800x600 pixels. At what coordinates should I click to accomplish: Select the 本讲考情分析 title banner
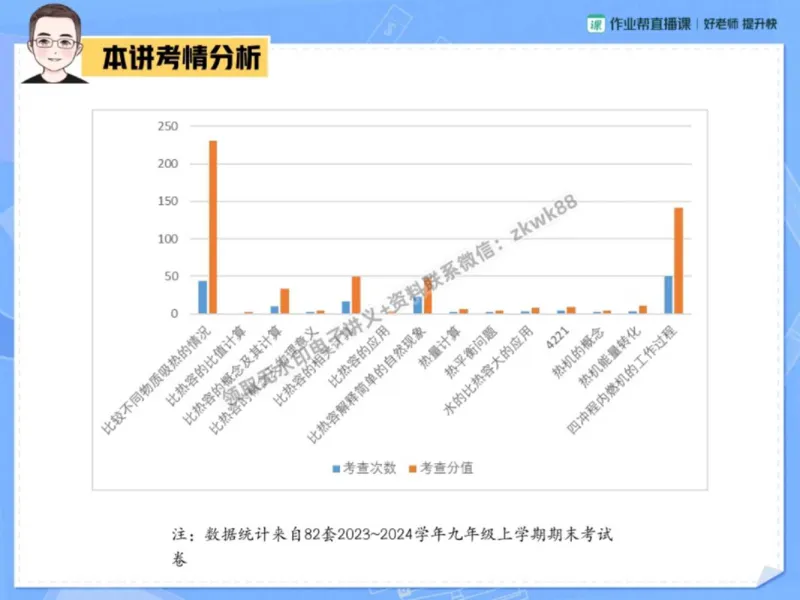pyautogui.click(x=176, y=57)
